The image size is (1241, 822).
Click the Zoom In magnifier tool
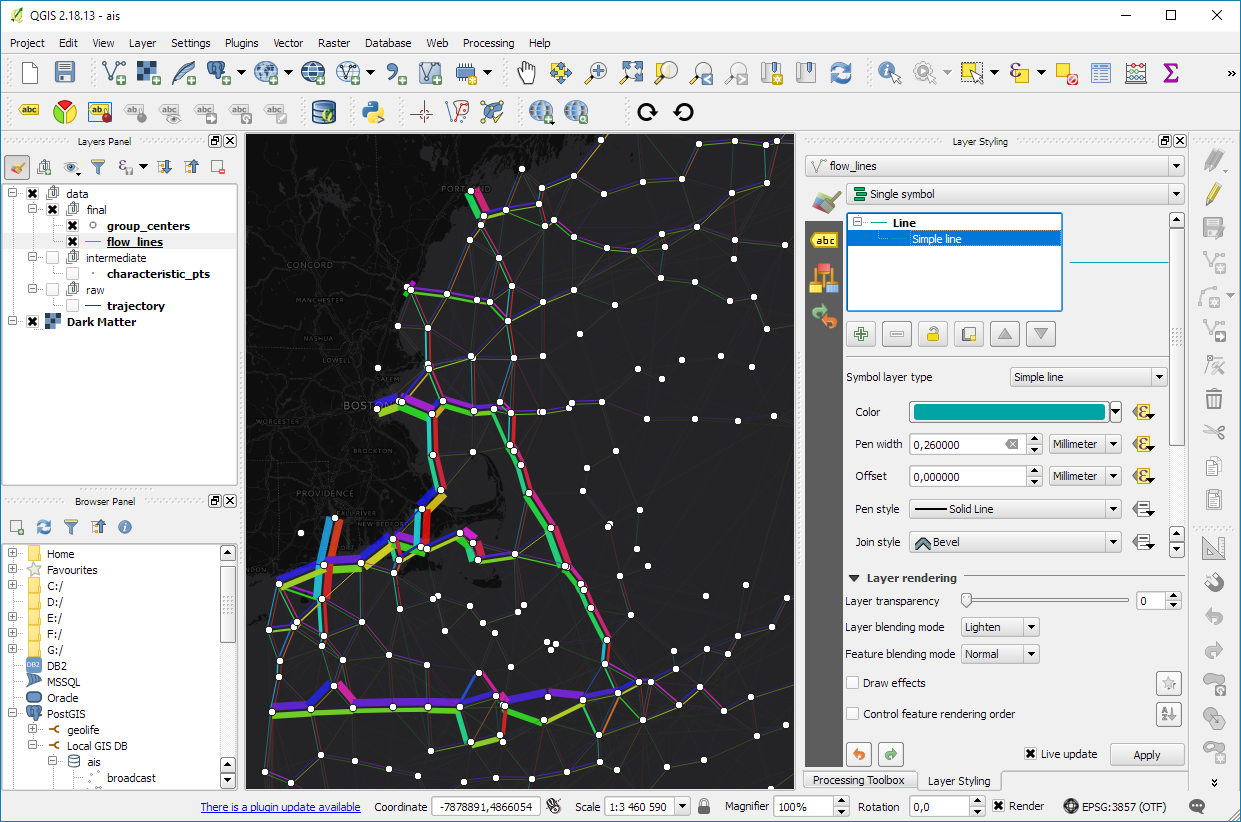[x=596, y=72]
